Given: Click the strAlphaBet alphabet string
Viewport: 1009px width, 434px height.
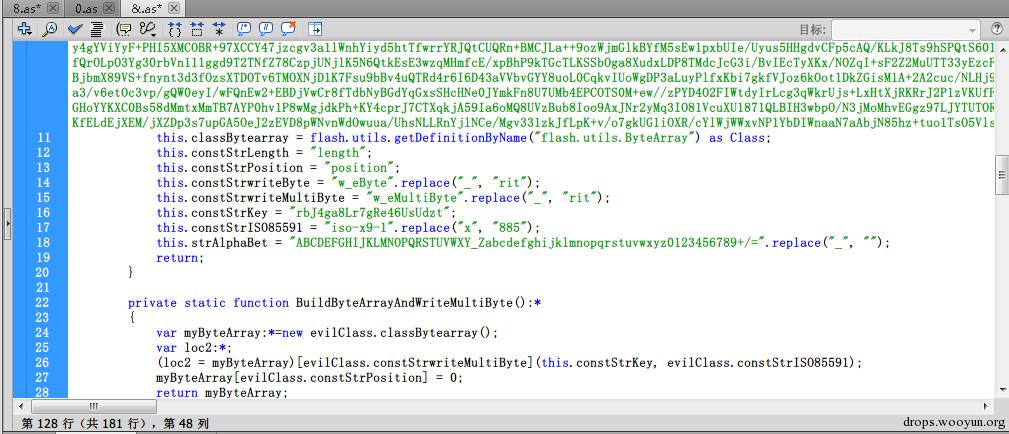Looking at the screenshot, I should [528, 243].
